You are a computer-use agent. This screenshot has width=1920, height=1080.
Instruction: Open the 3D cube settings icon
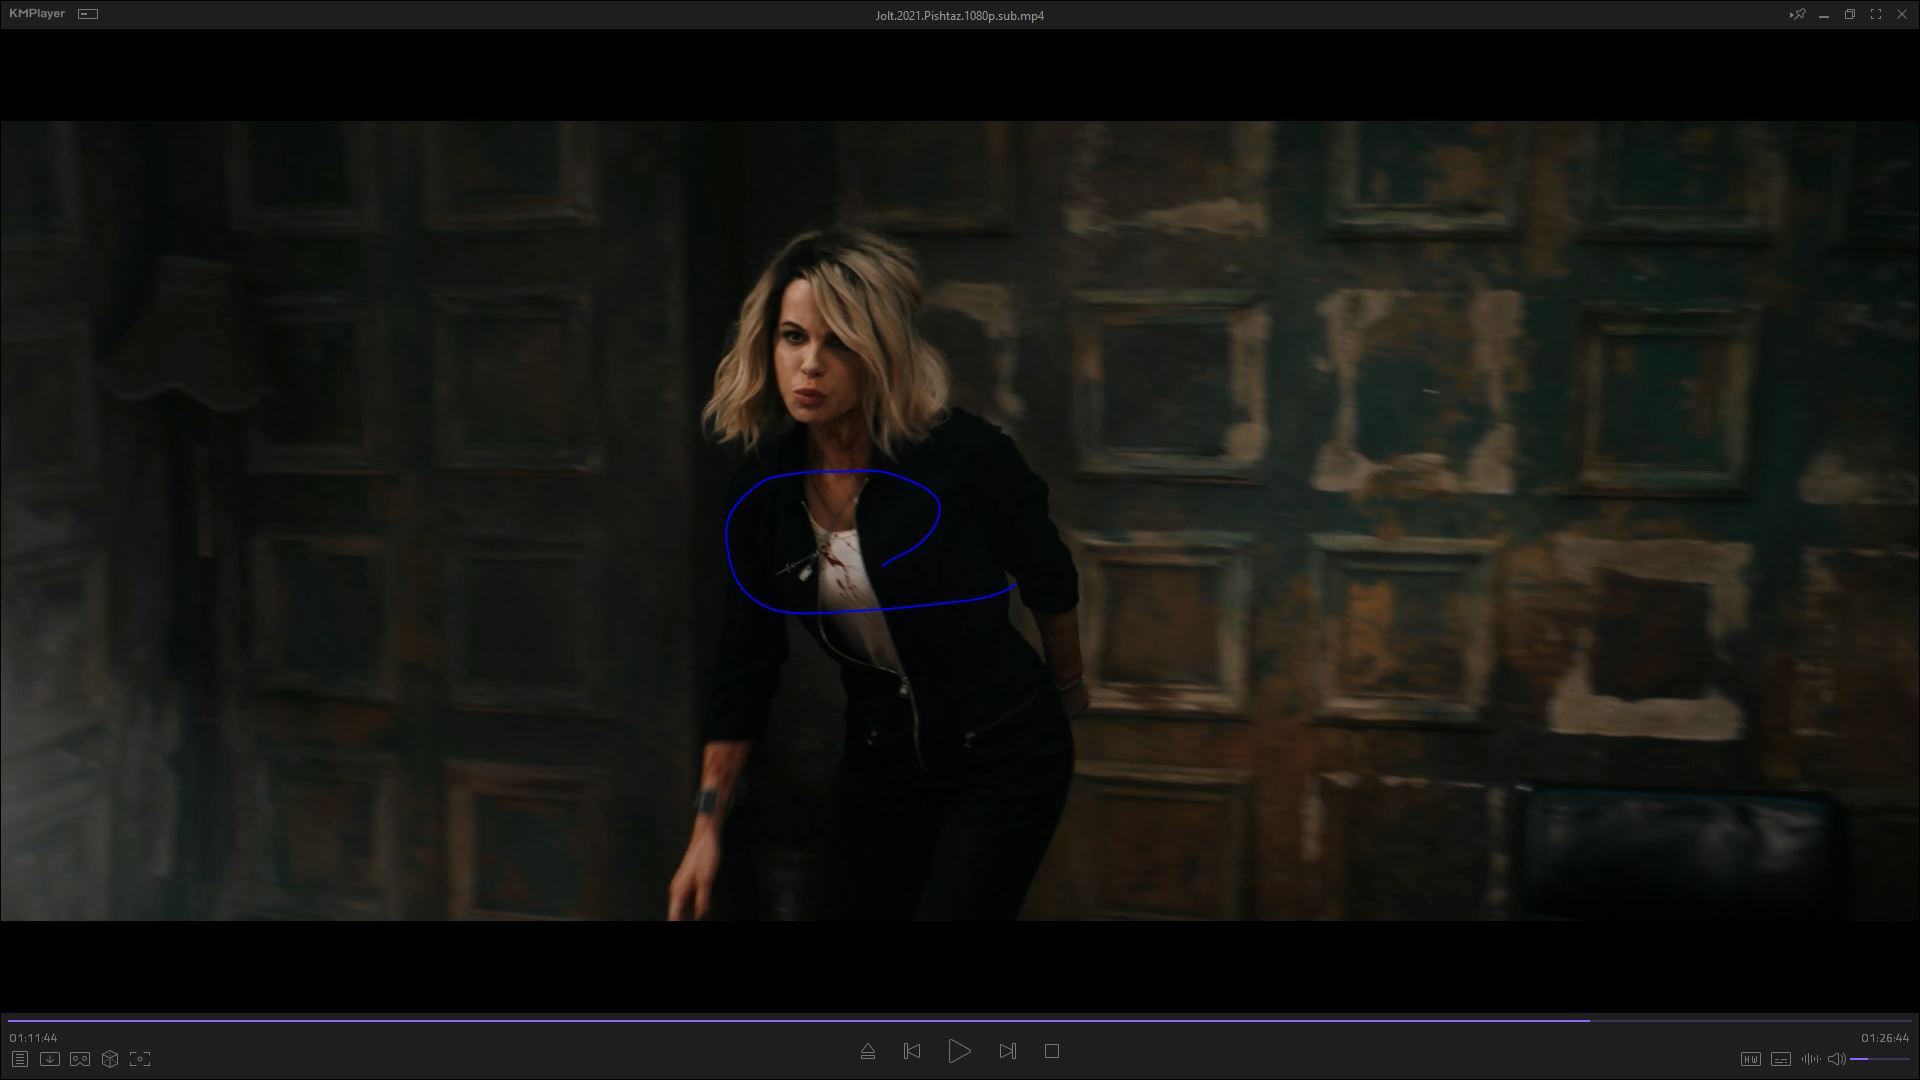click(110, 1059)
